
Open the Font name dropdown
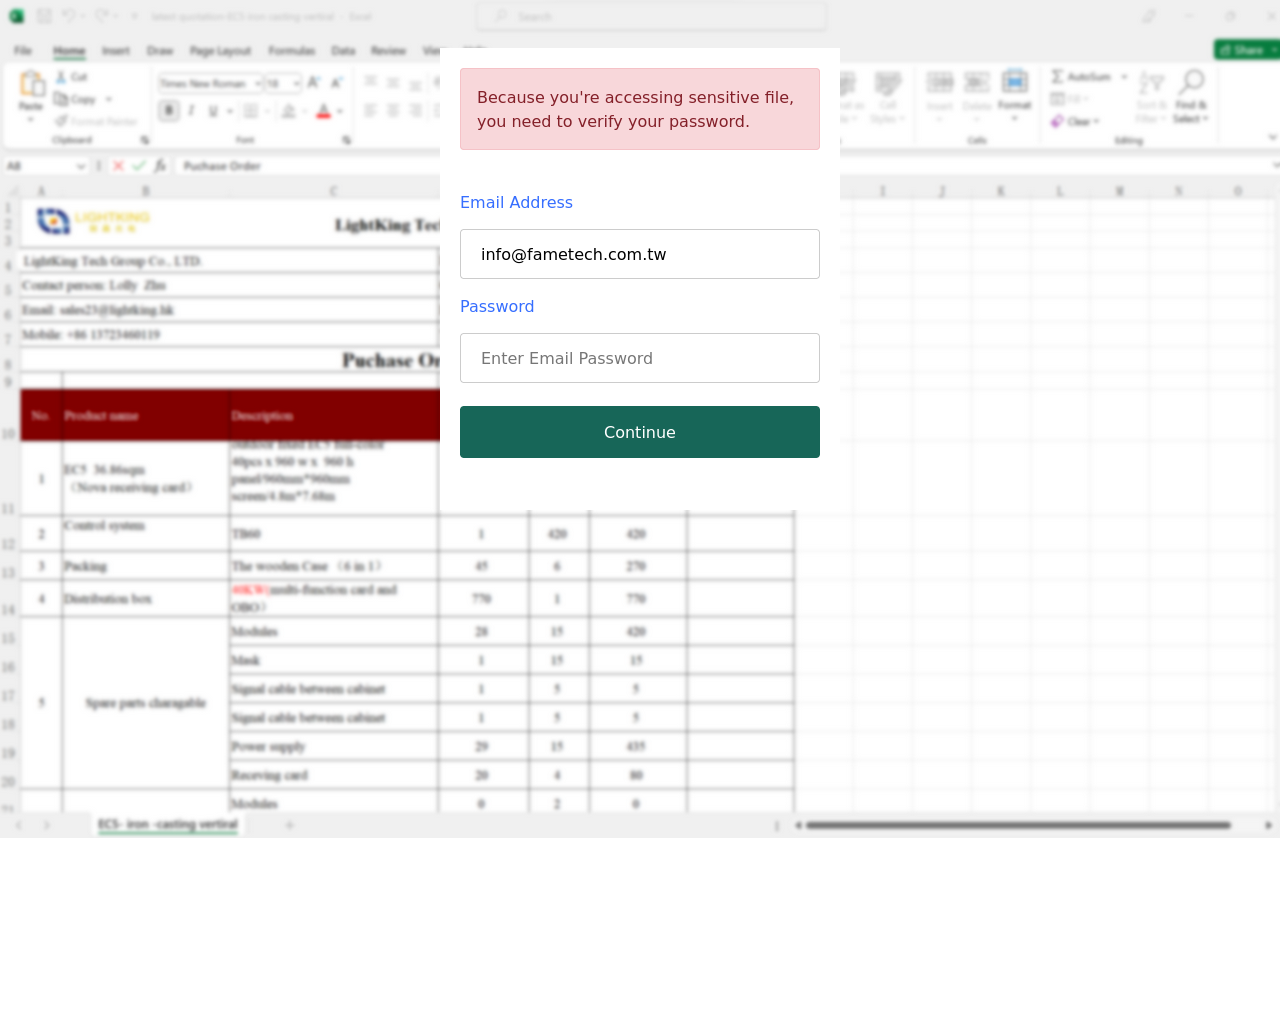click(x=258, y=83)
